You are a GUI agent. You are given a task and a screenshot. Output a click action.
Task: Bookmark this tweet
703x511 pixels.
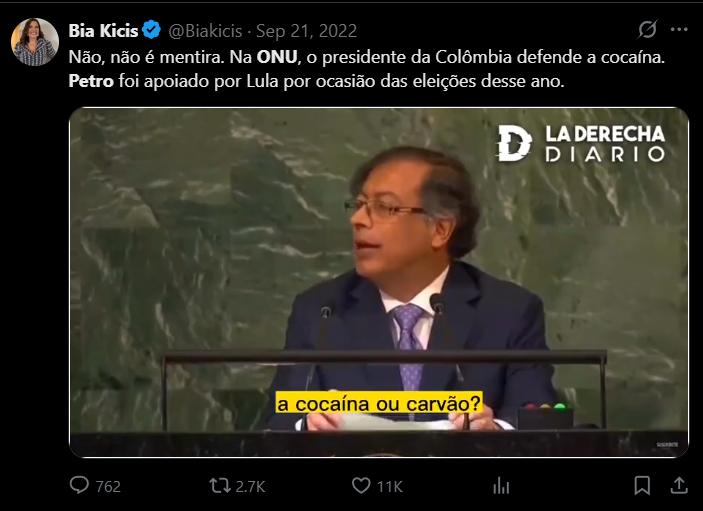[x=642, y=485]
